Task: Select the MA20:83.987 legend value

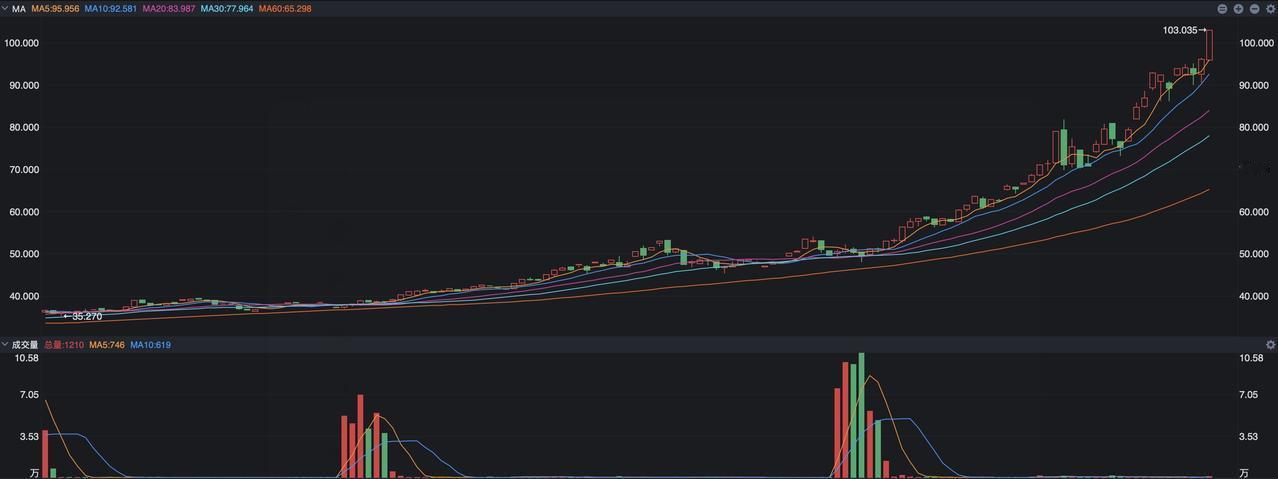Action: coord(168,8)
